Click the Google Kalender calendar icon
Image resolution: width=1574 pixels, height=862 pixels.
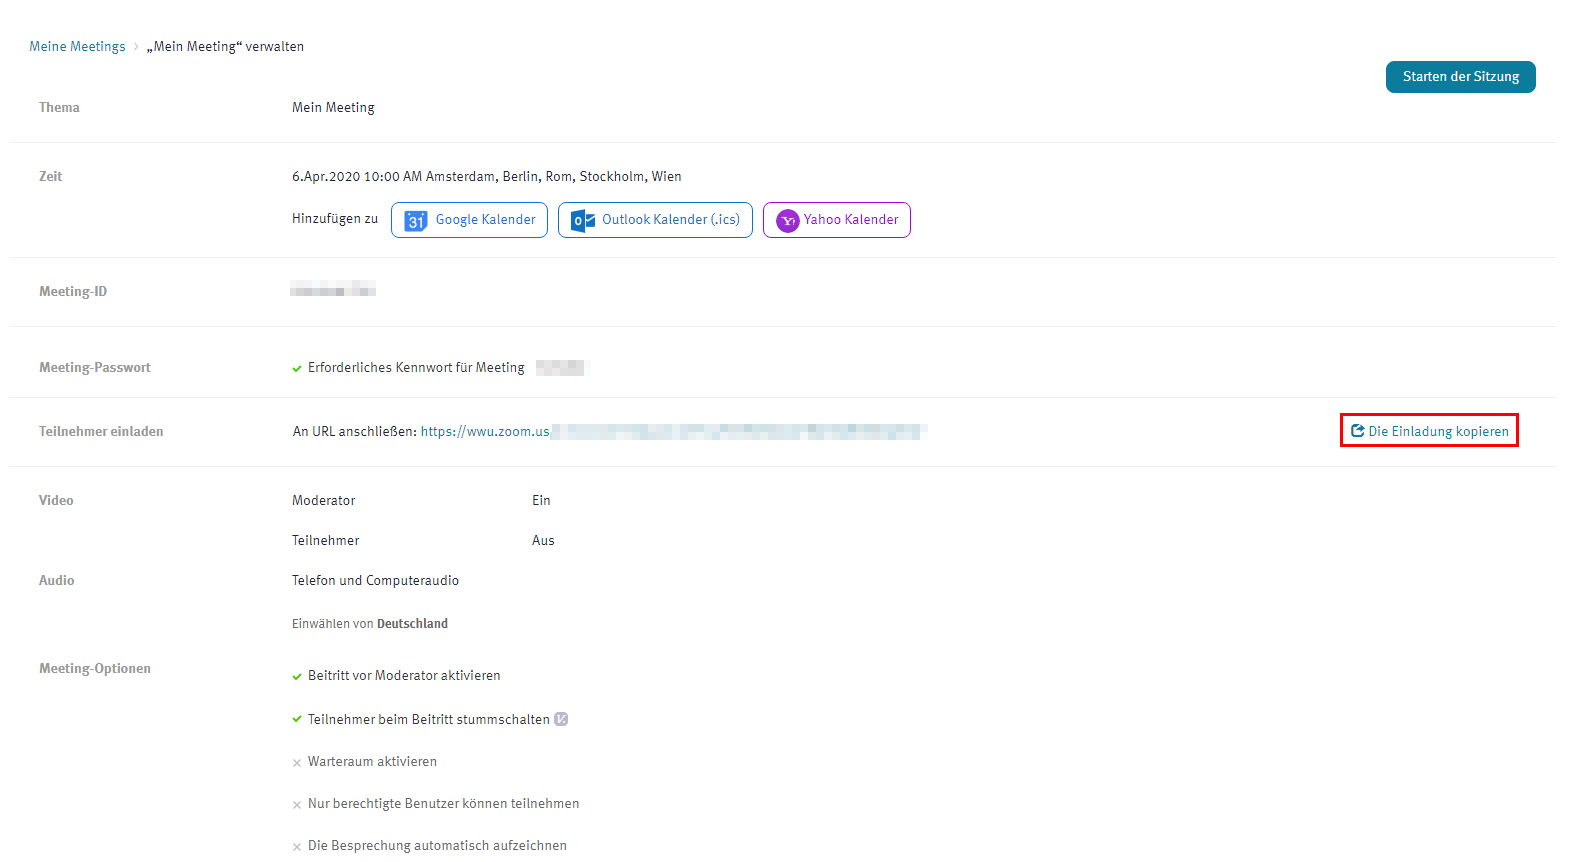[x=416, y=220]
